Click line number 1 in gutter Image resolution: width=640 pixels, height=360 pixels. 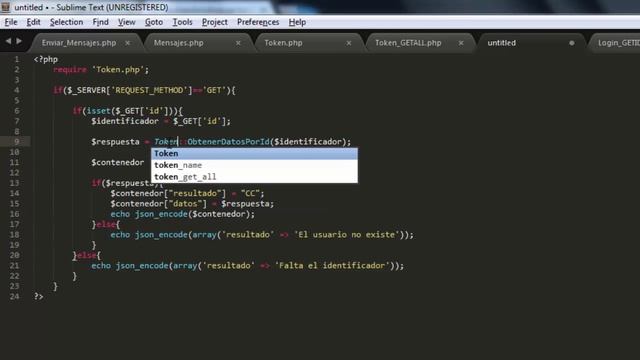pos(17,59)
